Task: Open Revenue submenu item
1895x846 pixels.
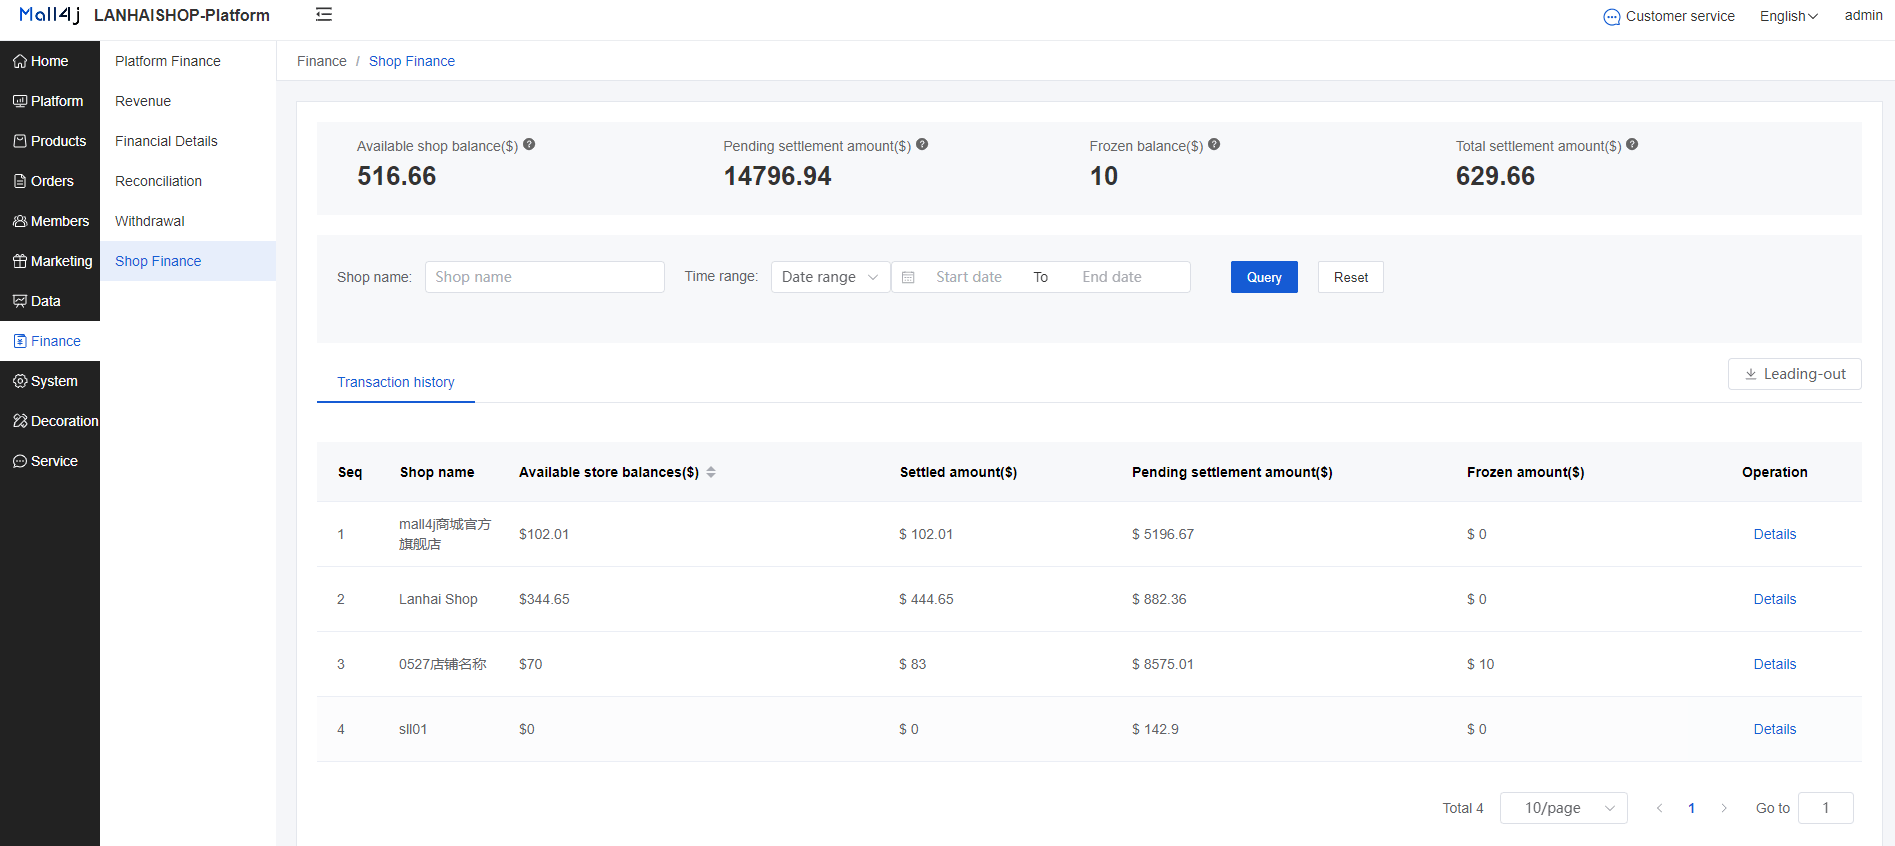Action: click(x=188, y=101)
